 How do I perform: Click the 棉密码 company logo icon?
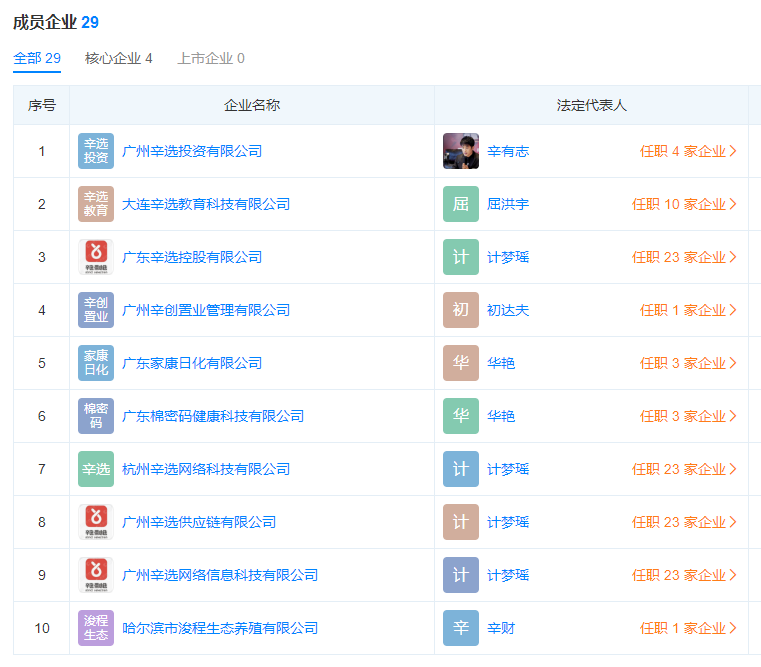click(96, 416)
